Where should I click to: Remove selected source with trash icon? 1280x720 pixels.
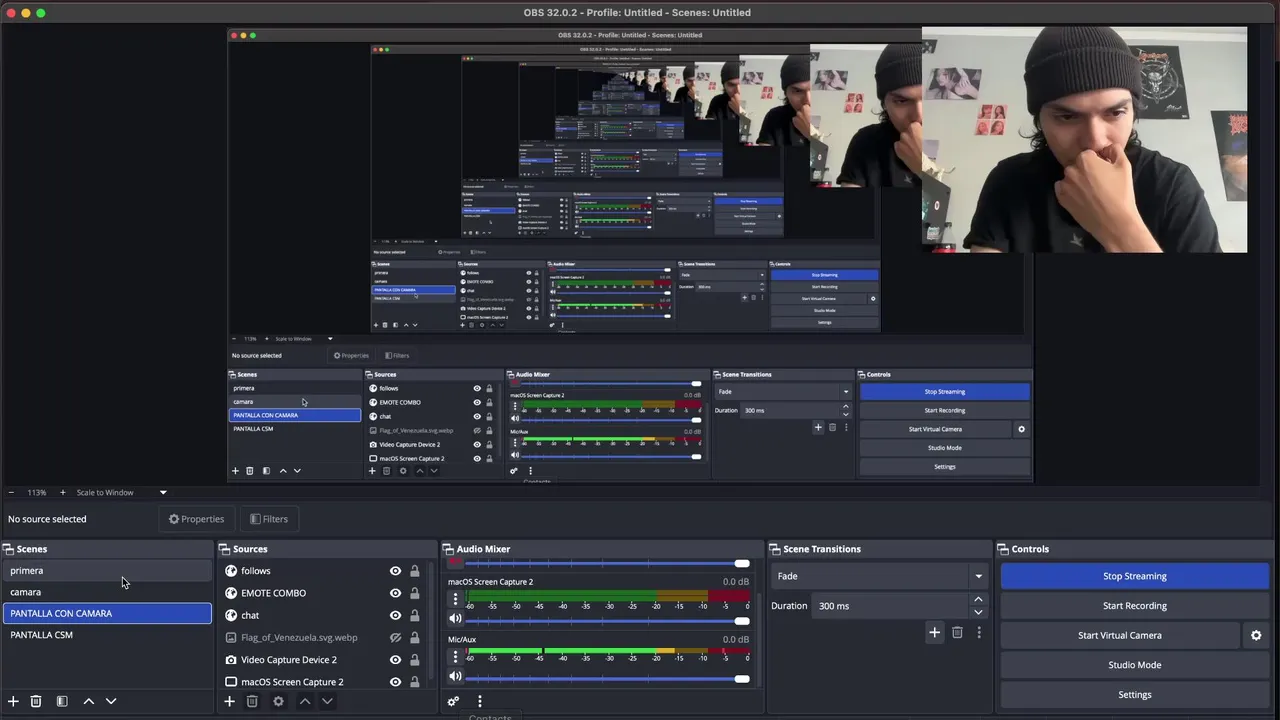[252, 702]
